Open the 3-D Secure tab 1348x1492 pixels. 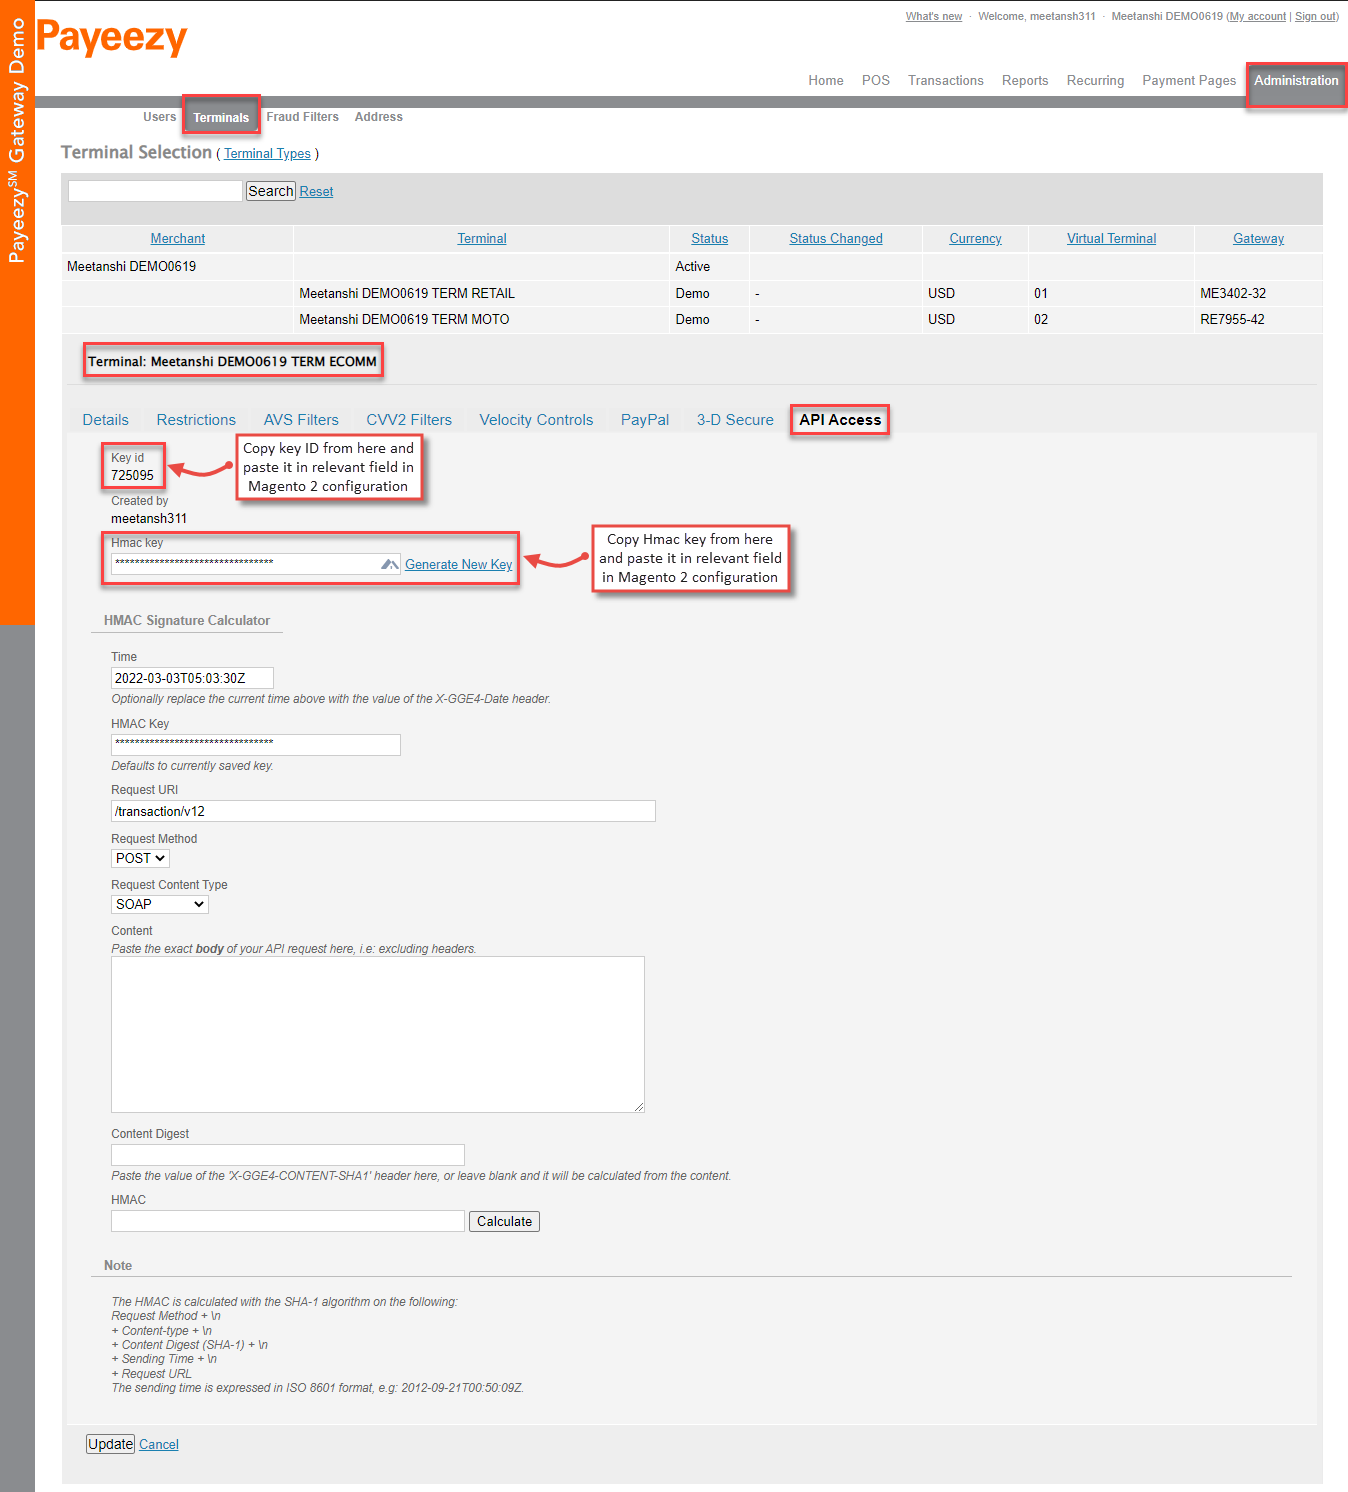pyautogui.click(x=734, y=419)
